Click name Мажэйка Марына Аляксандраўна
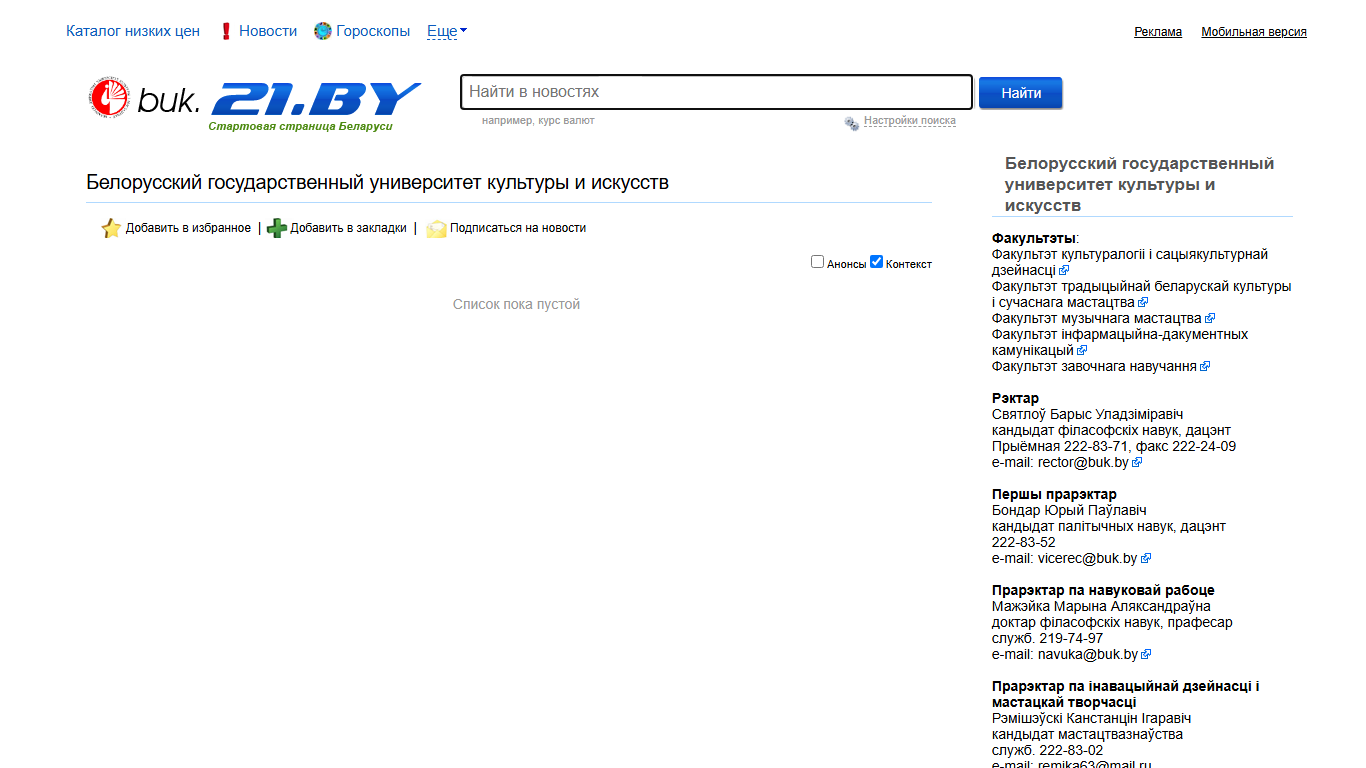Screen dimensions: 1366x768 (x=1101, y=606)
